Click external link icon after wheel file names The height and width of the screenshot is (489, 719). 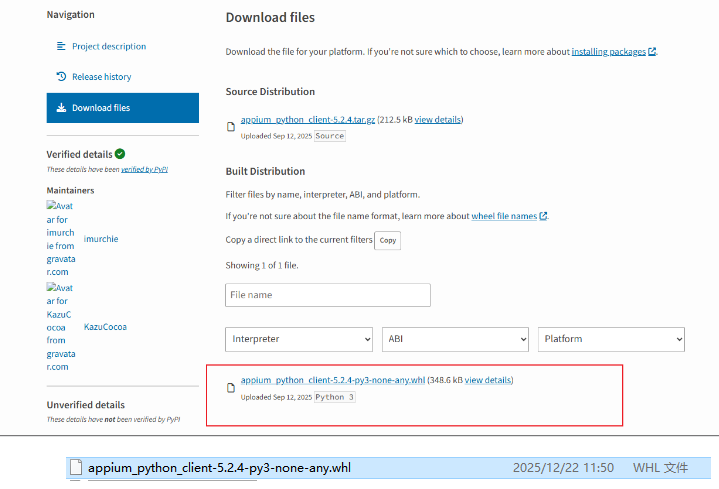click(543, 216)
